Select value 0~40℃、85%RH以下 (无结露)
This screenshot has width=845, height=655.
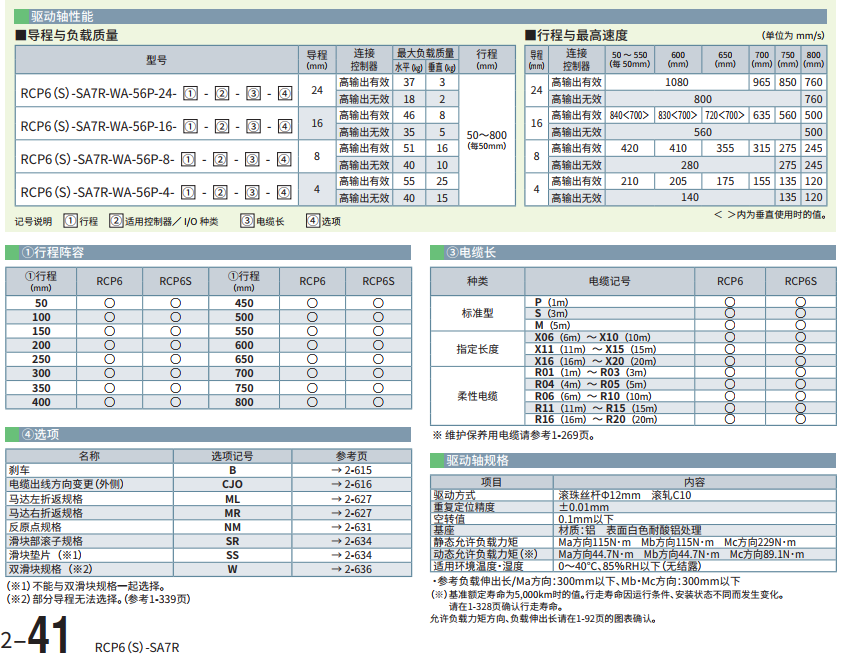pos(629,566)
